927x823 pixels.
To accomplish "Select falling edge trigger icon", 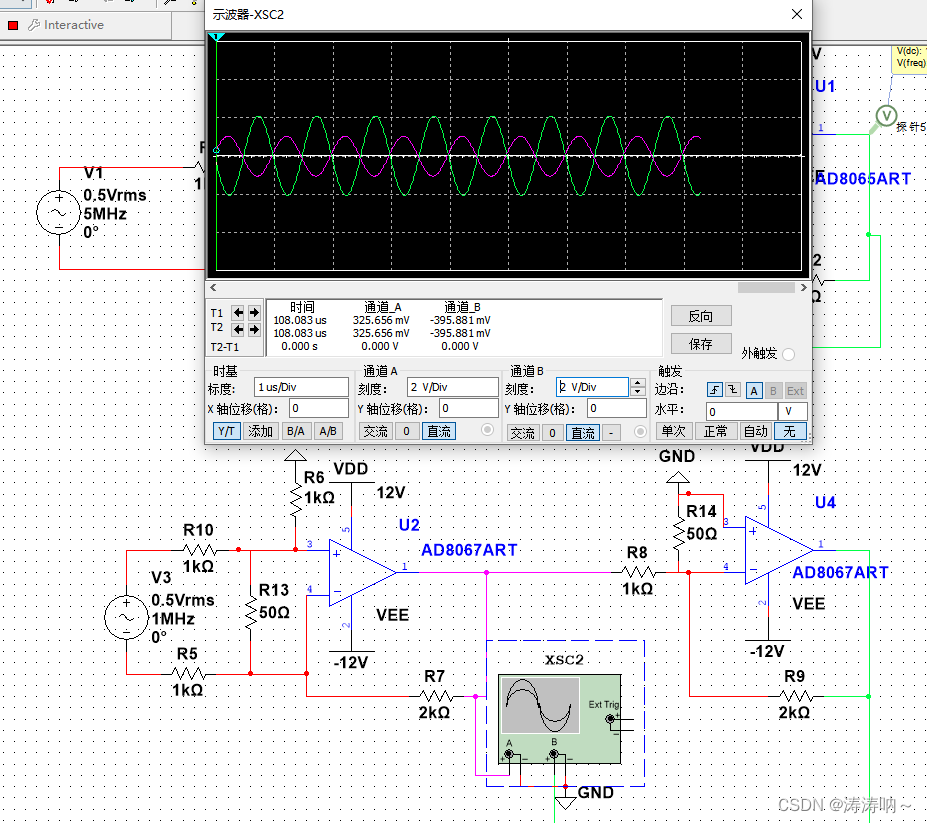I will 733,390.
